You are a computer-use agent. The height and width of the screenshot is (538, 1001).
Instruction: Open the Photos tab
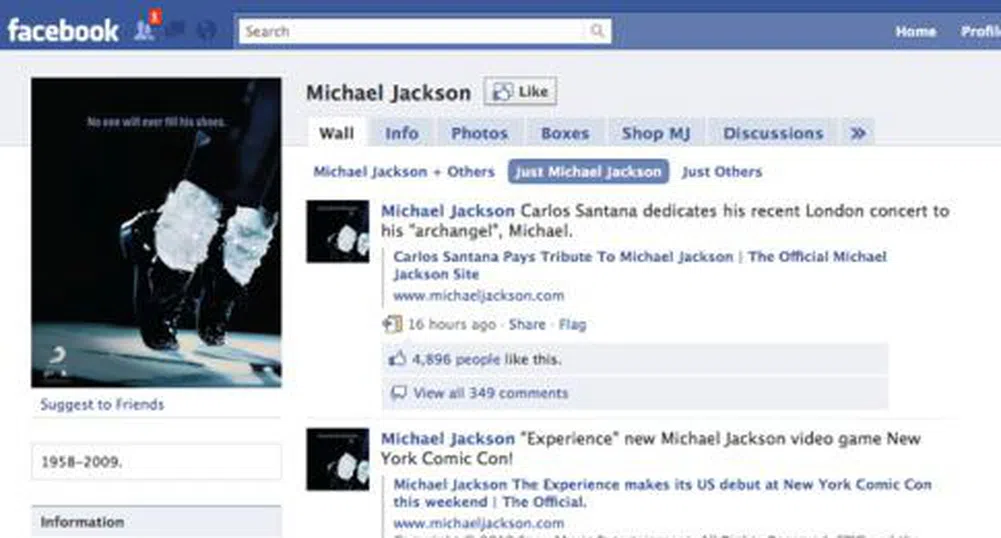pos(479,133)
